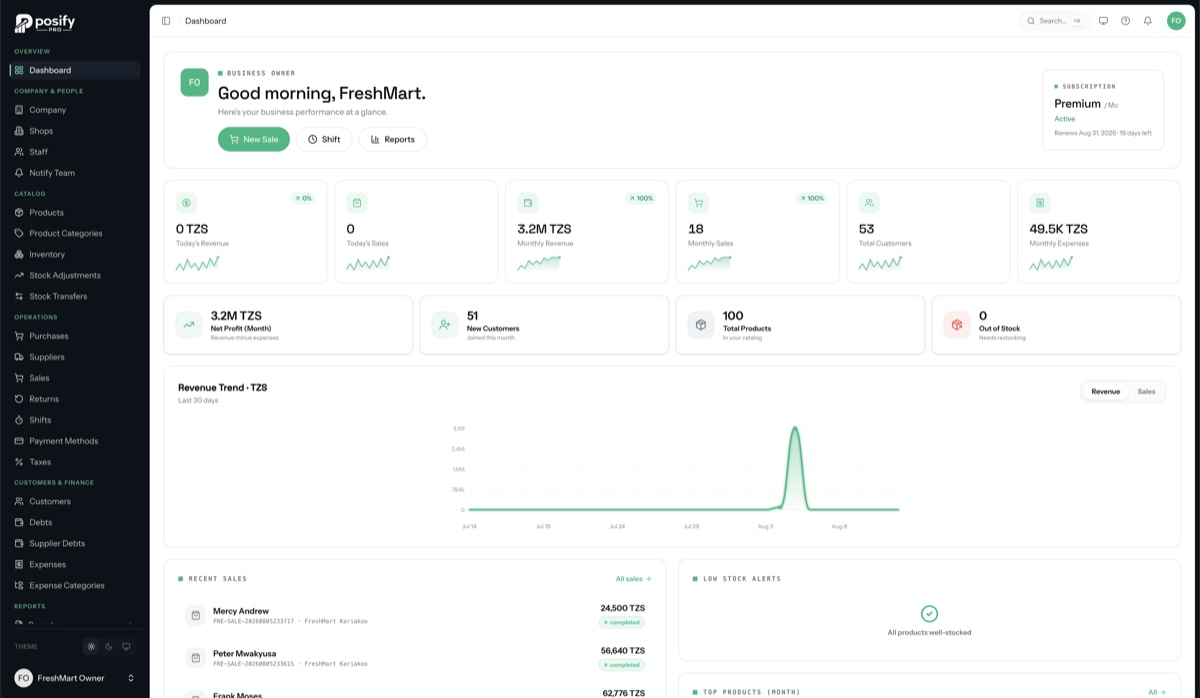The width and height of the screenshot is (1200, 698).
Task: Switch to light theme sun icon
Action: coord(91,647)
